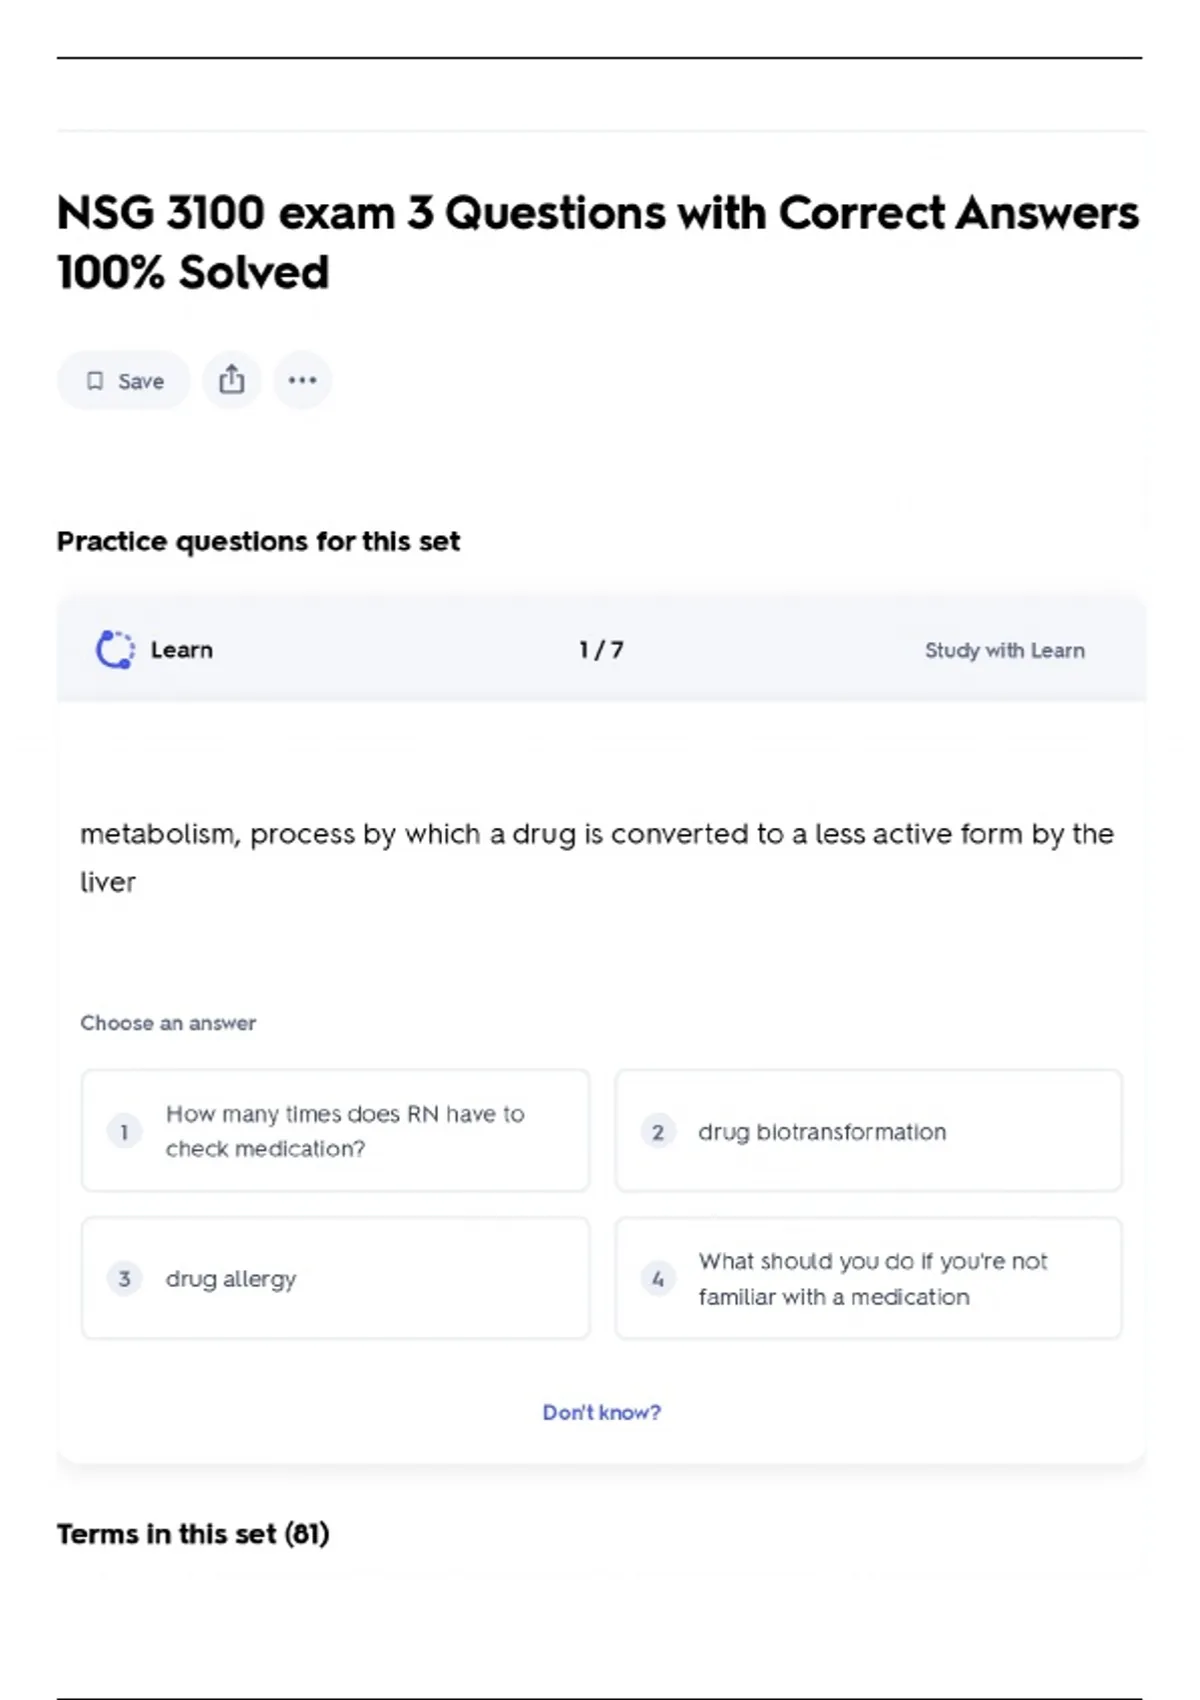Click the "Terms in this set (81)" heading
Viewport: 1200px width, 1700px height.
tap(193, 1534)
